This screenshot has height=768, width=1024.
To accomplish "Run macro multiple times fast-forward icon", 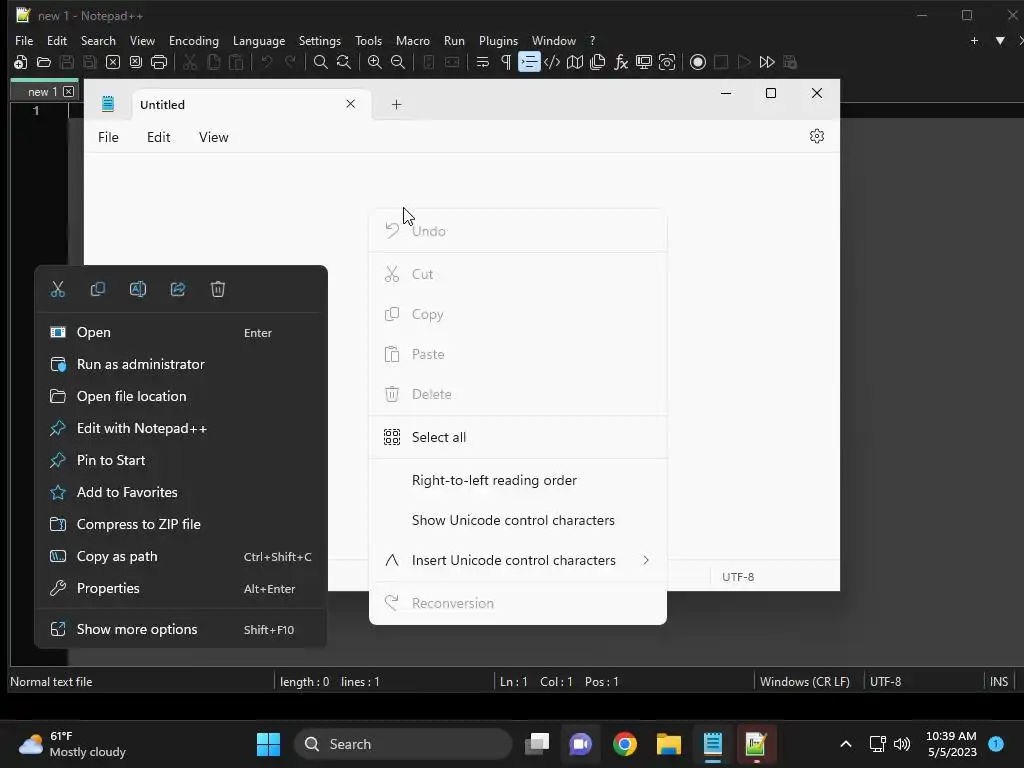I will pos(767,62).
